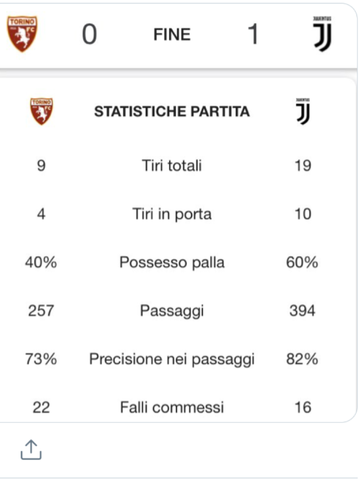Click Torino possession value 40%
The height and width of the screenshot is (480, 360).
point(41,262)
